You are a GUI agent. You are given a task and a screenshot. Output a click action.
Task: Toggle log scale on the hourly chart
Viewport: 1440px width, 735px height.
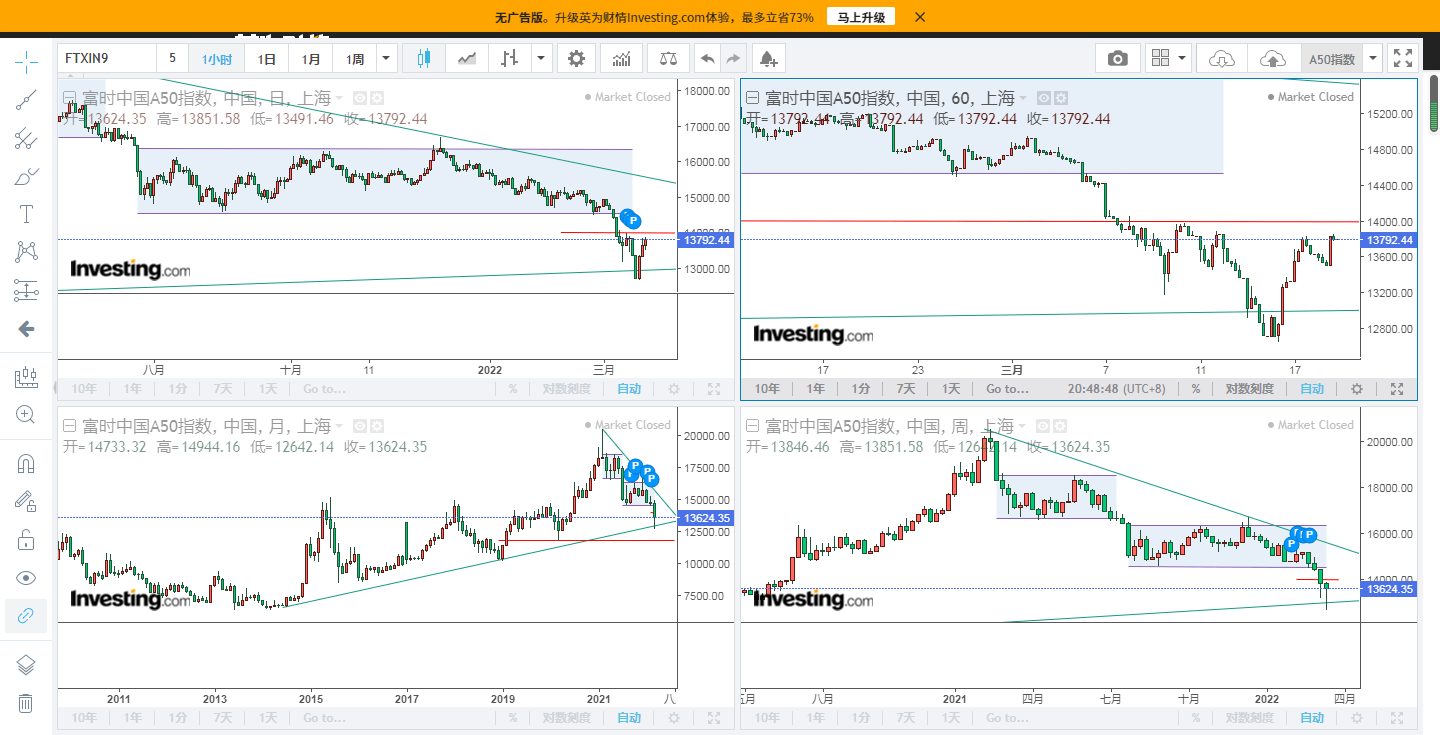pos(1250,389)
